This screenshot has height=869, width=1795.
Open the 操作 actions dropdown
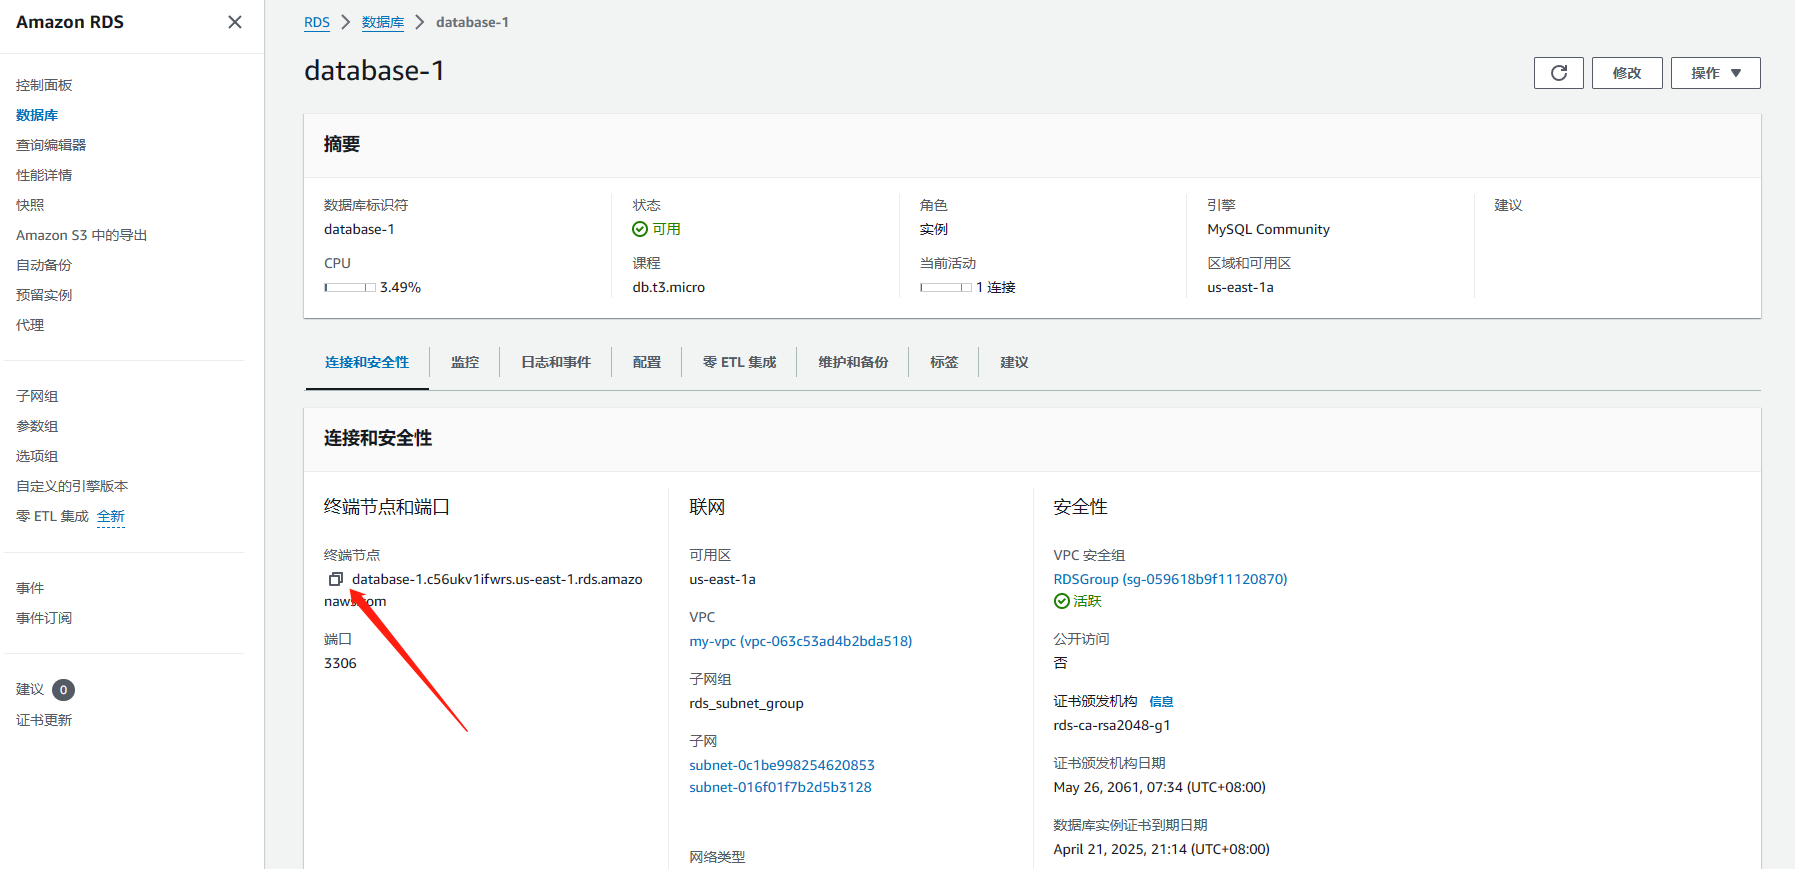coord(1715,73)
